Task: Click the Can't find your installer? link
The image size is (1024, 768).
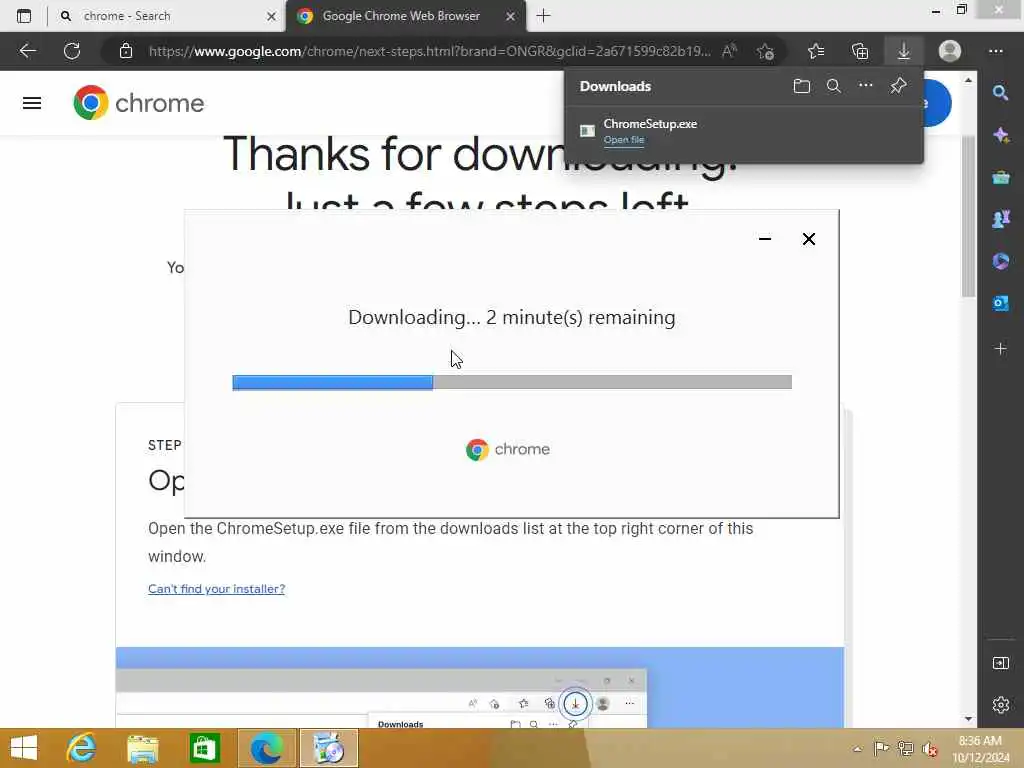Action: tap(216, 588)
